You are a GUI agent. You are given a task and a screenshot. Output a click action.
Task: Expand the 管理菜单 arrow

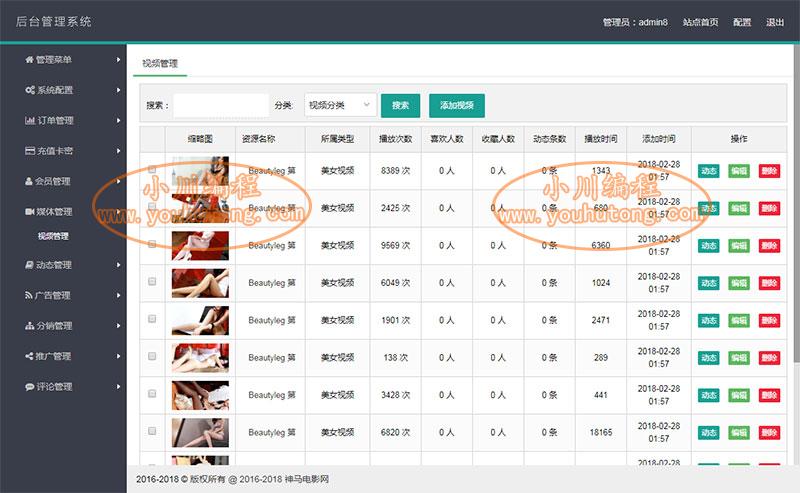[118, 60]
